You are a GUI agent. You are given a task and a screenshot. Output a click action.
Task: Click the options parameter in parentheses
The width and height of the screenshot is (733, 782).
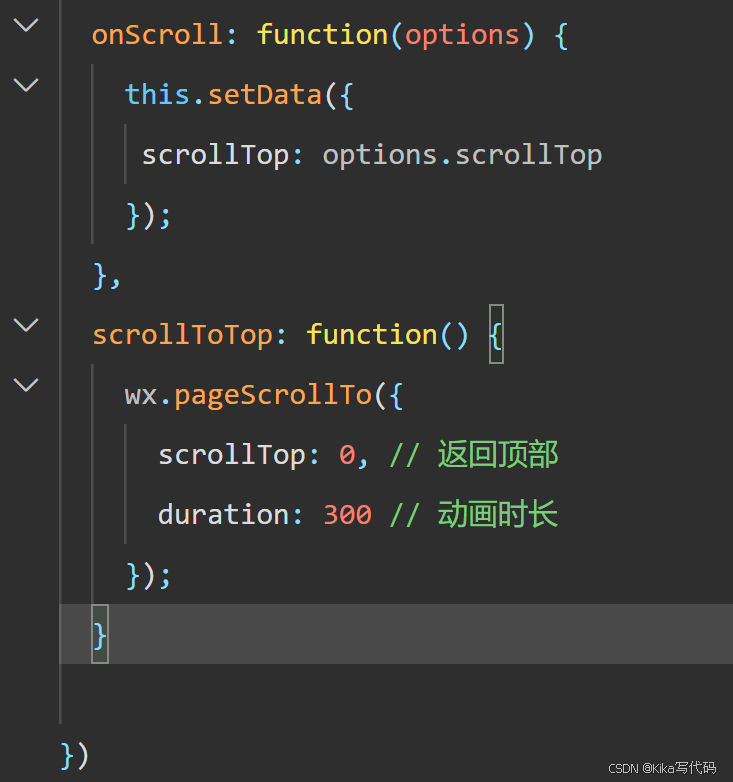[462, 36]
